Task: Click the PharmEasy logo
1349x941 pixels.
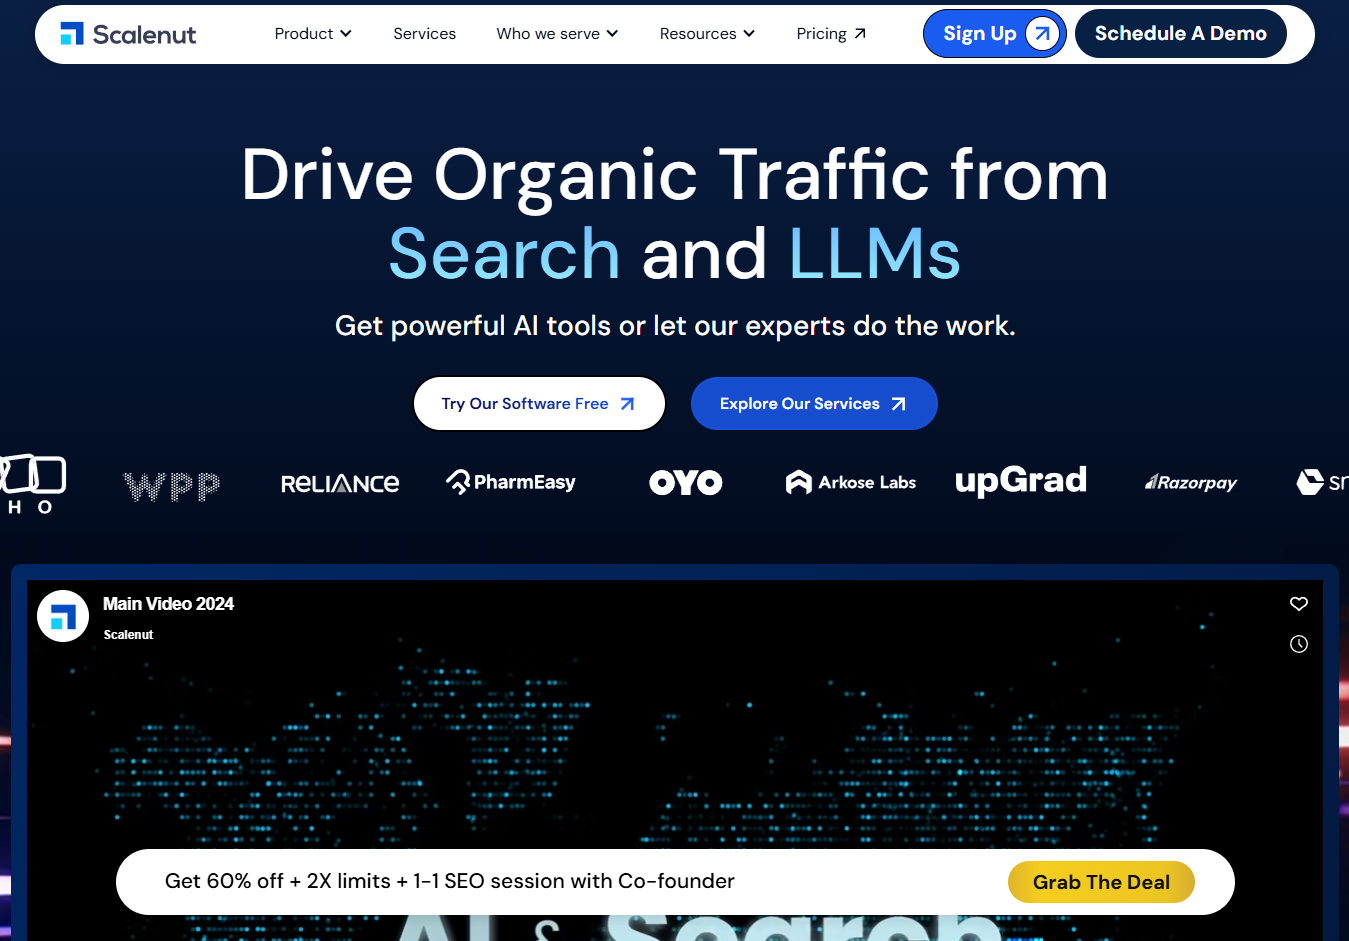Action: pyautogui.click(x=511, y=483)
